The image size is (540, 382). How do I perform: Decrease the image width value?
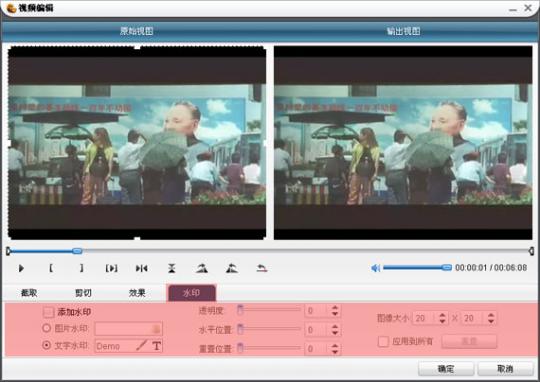(443, 321)
